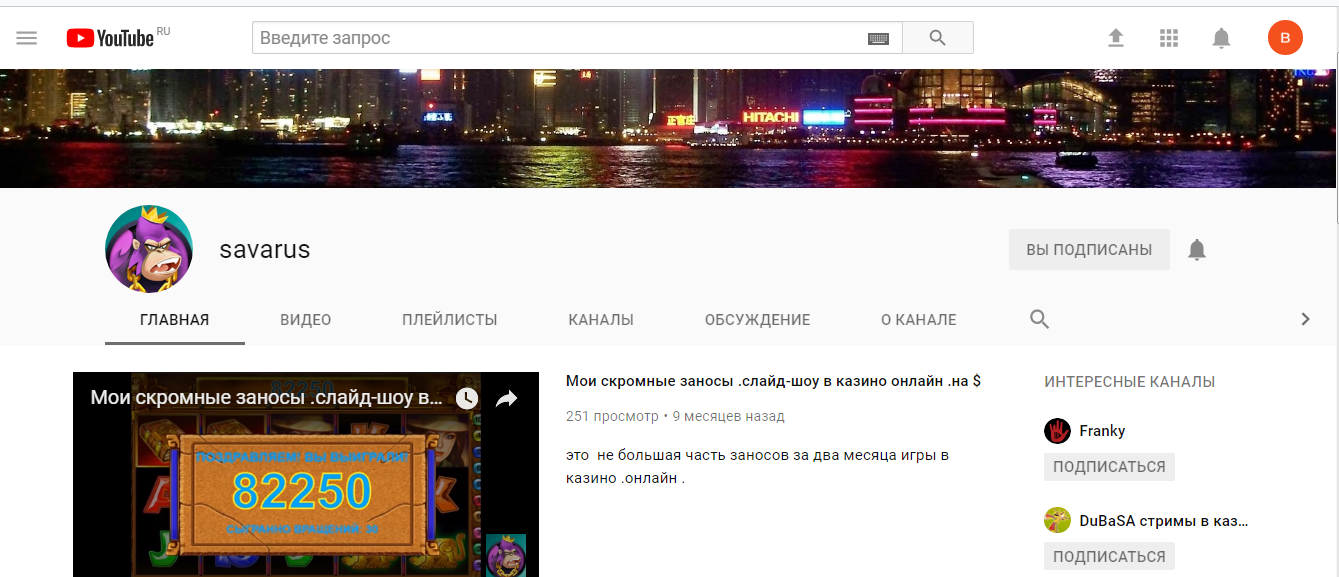Click the channel banner image

click(x=668, y=128)
